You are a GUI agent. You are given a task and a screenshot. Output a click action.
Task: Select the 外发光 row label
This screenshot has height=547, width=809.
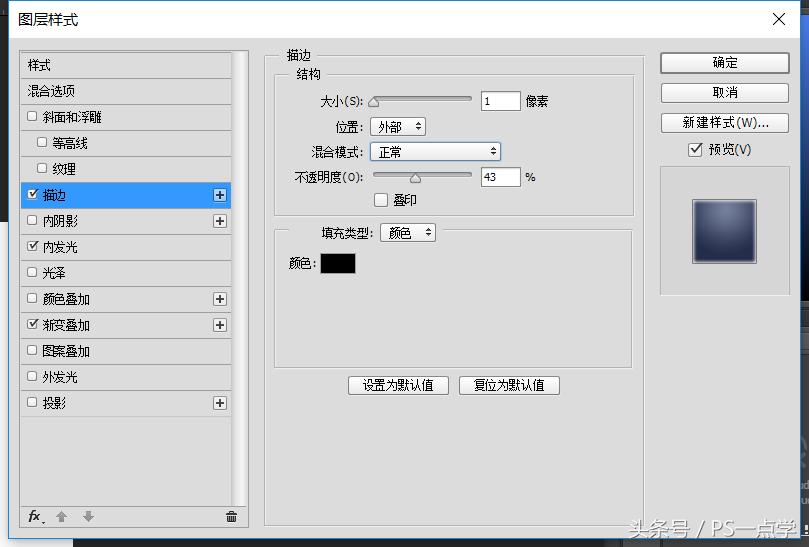pyautogui.click(x=60, y=377)
